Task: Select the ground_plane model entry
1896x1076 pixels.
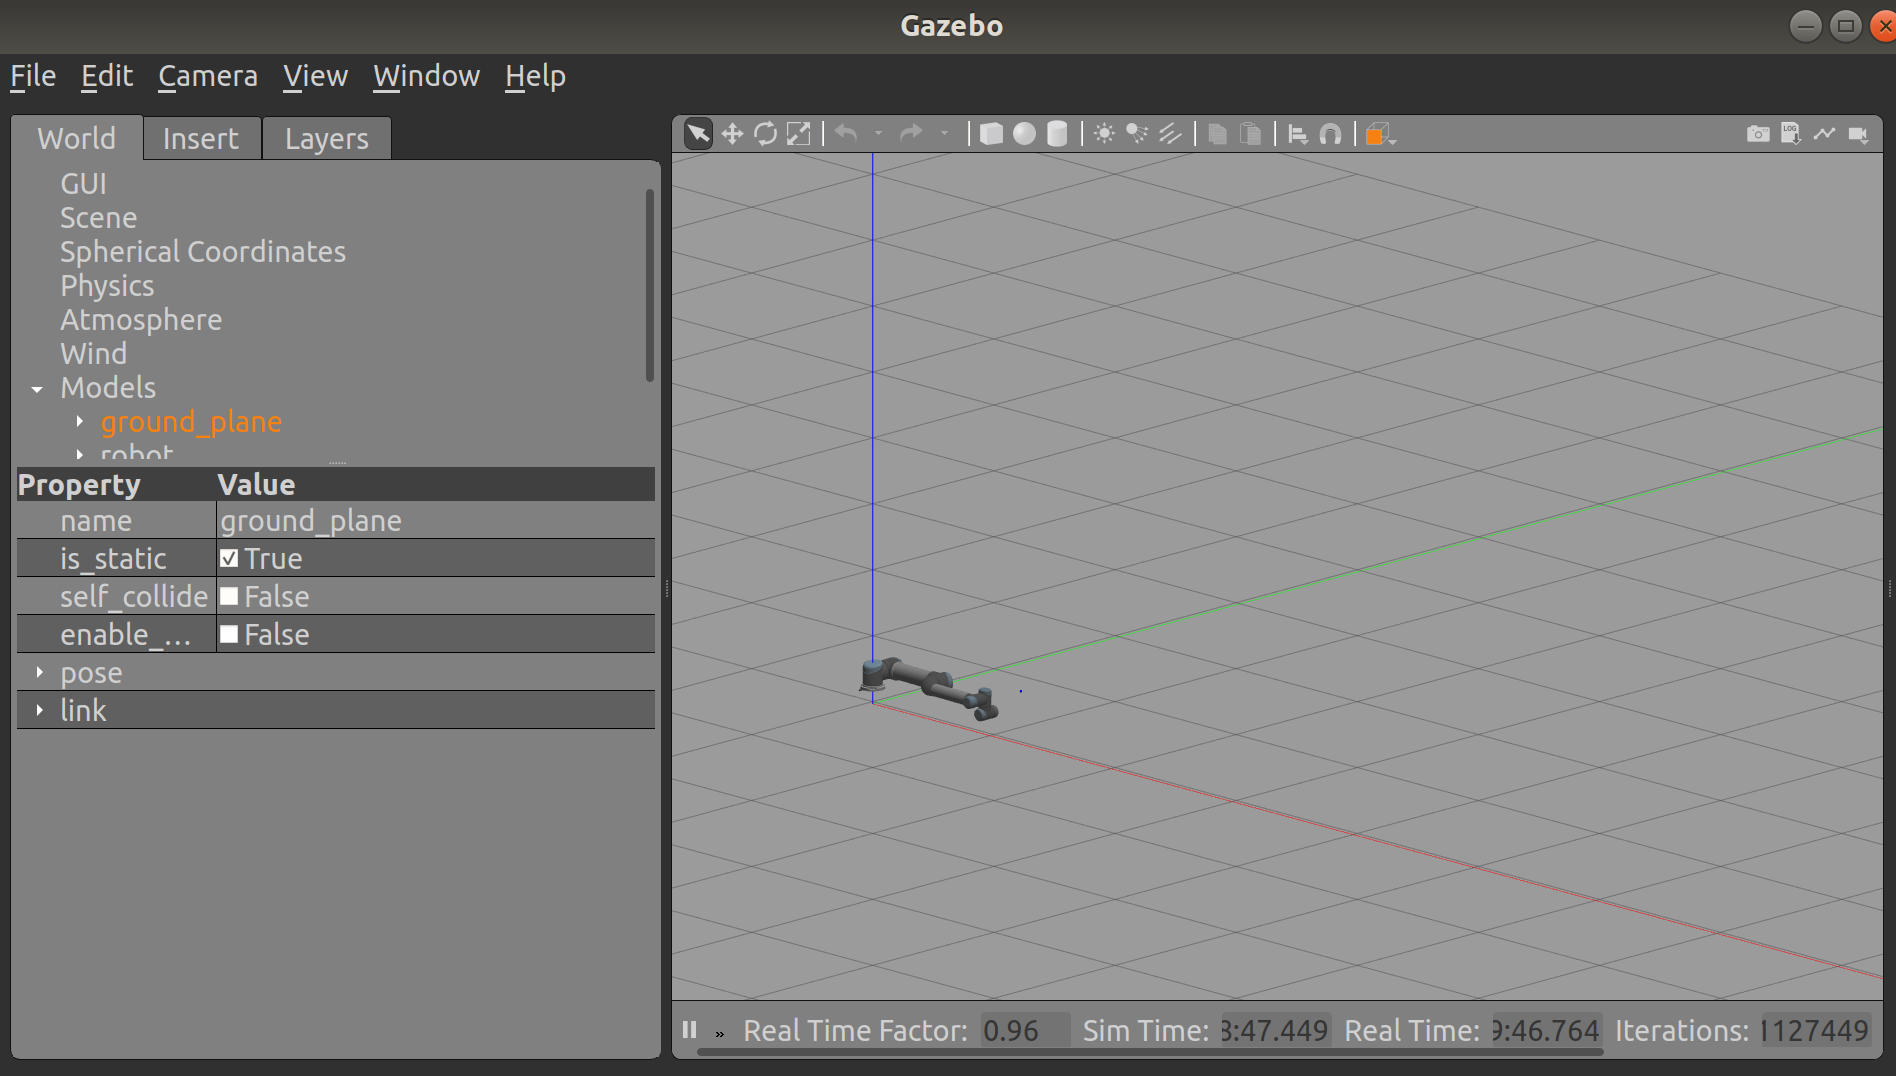Action: [191, 422]
